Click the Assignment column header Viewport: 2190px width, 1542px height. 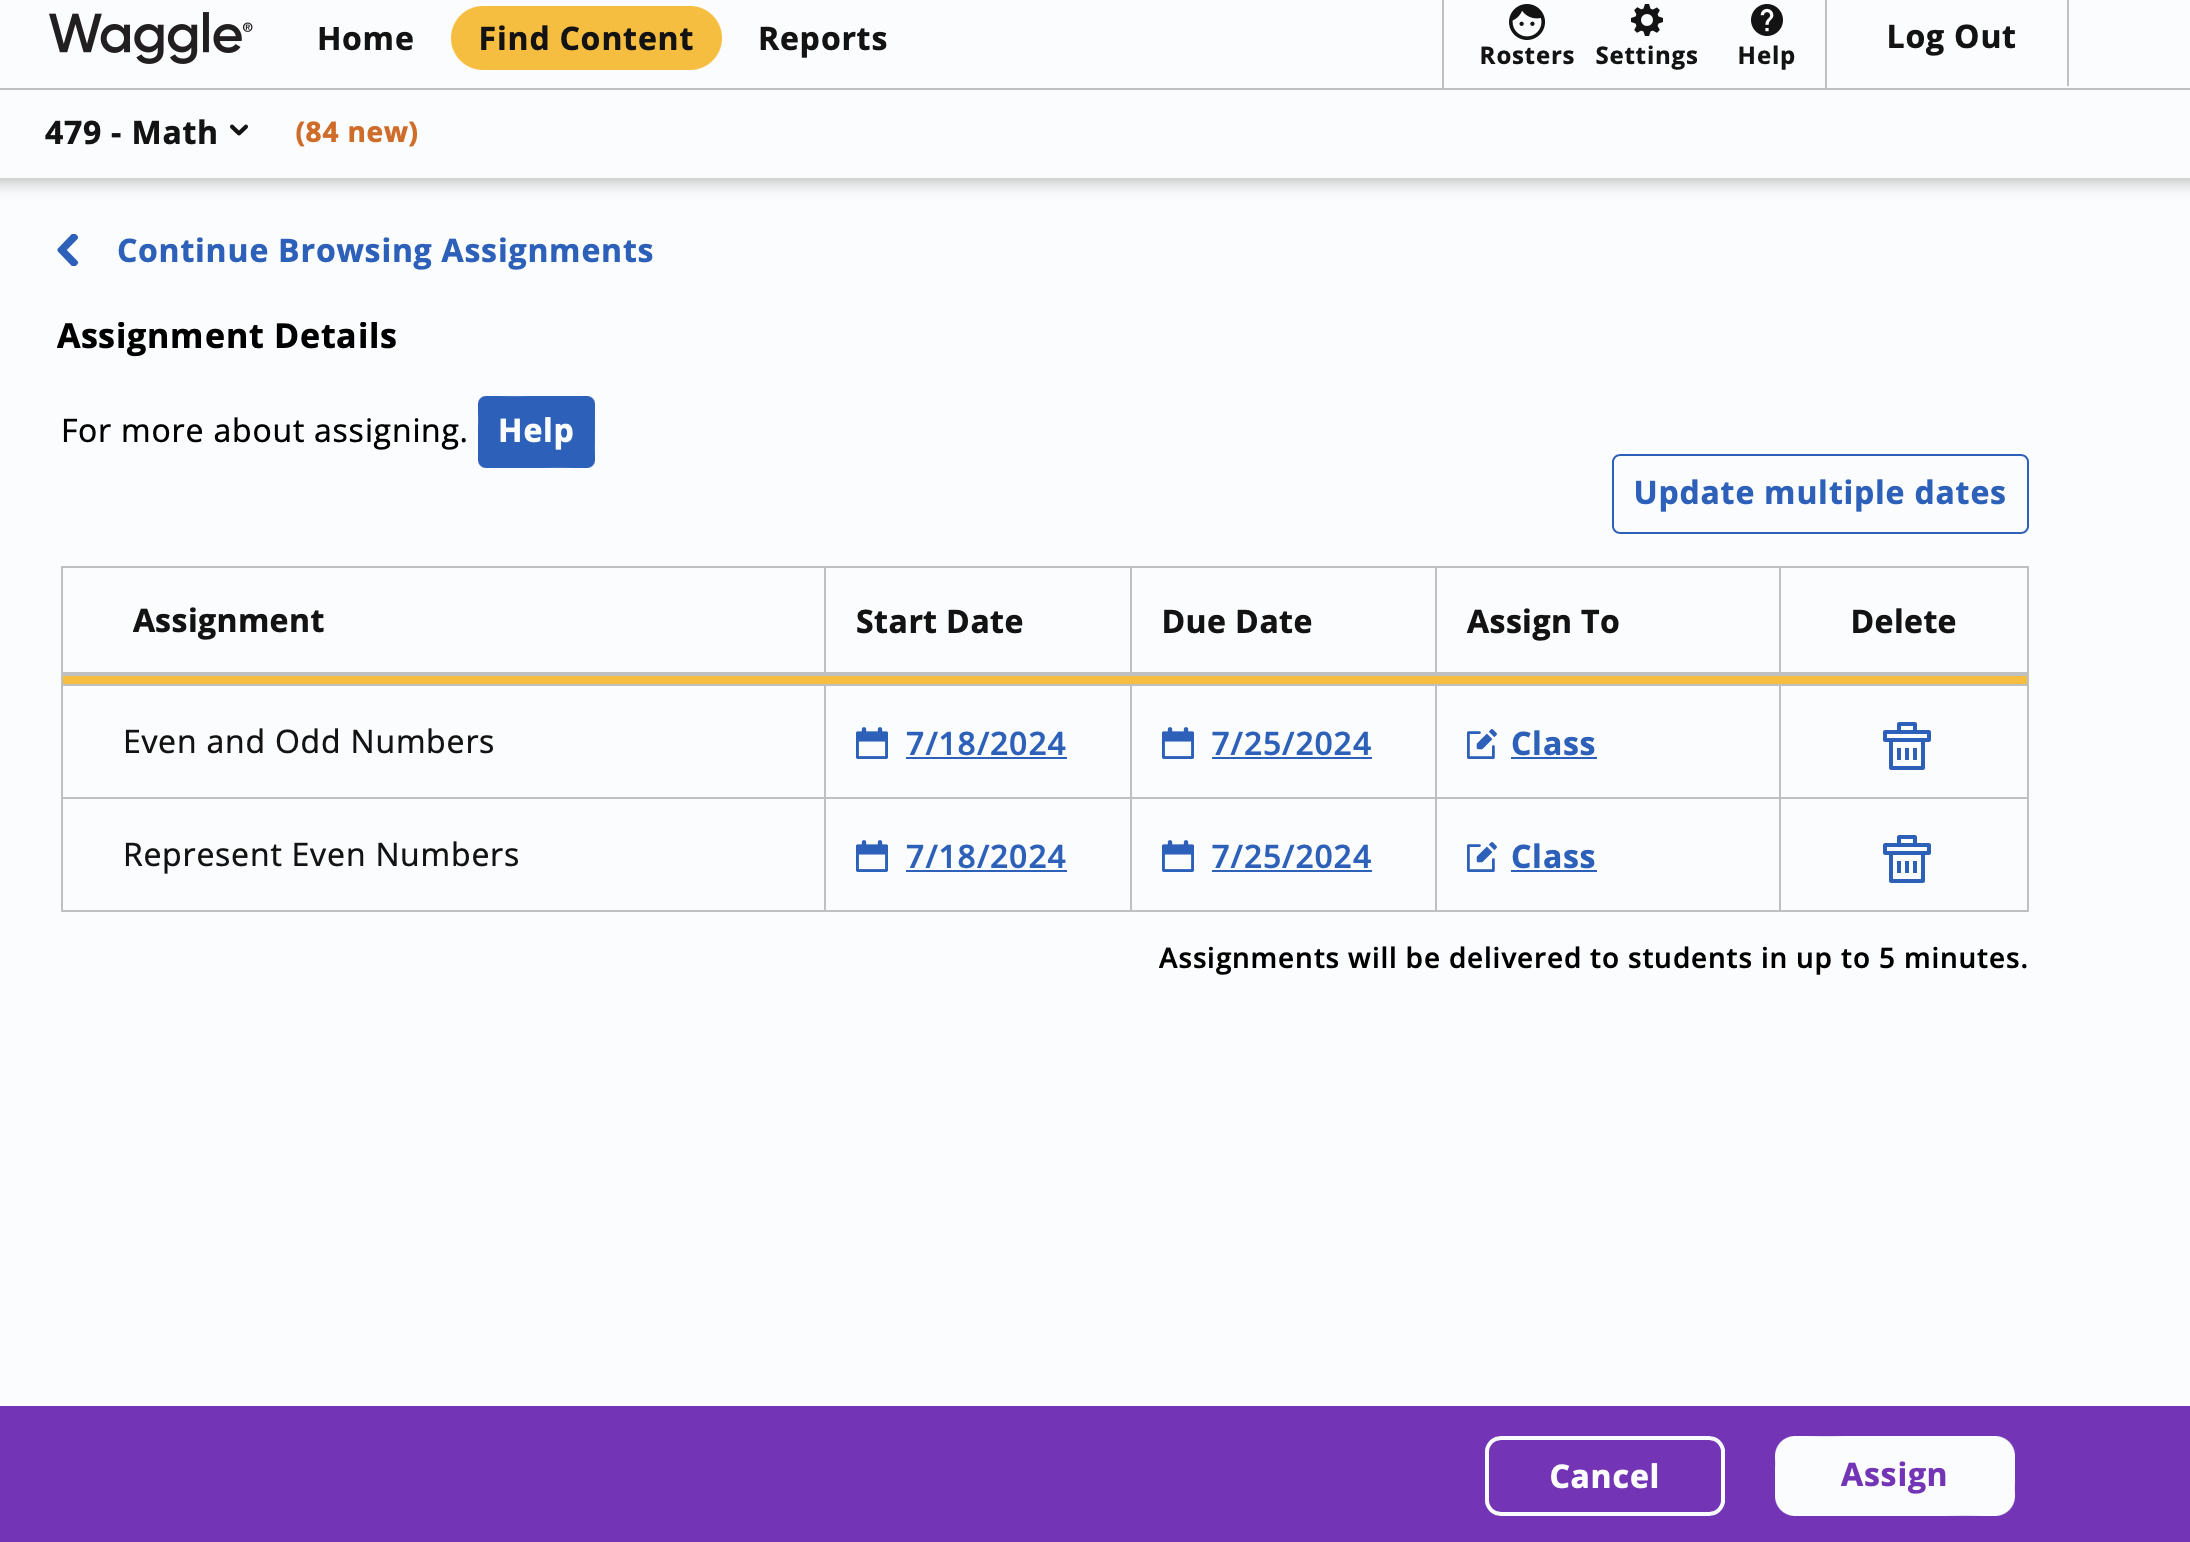[x=228, y=621]
